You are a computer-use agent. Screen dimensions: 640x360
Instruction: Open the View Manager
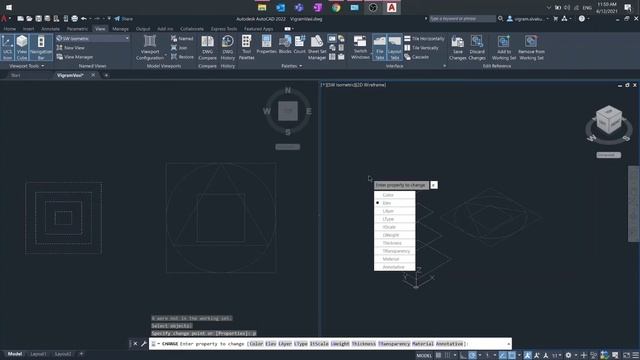(x=75, y=57)
